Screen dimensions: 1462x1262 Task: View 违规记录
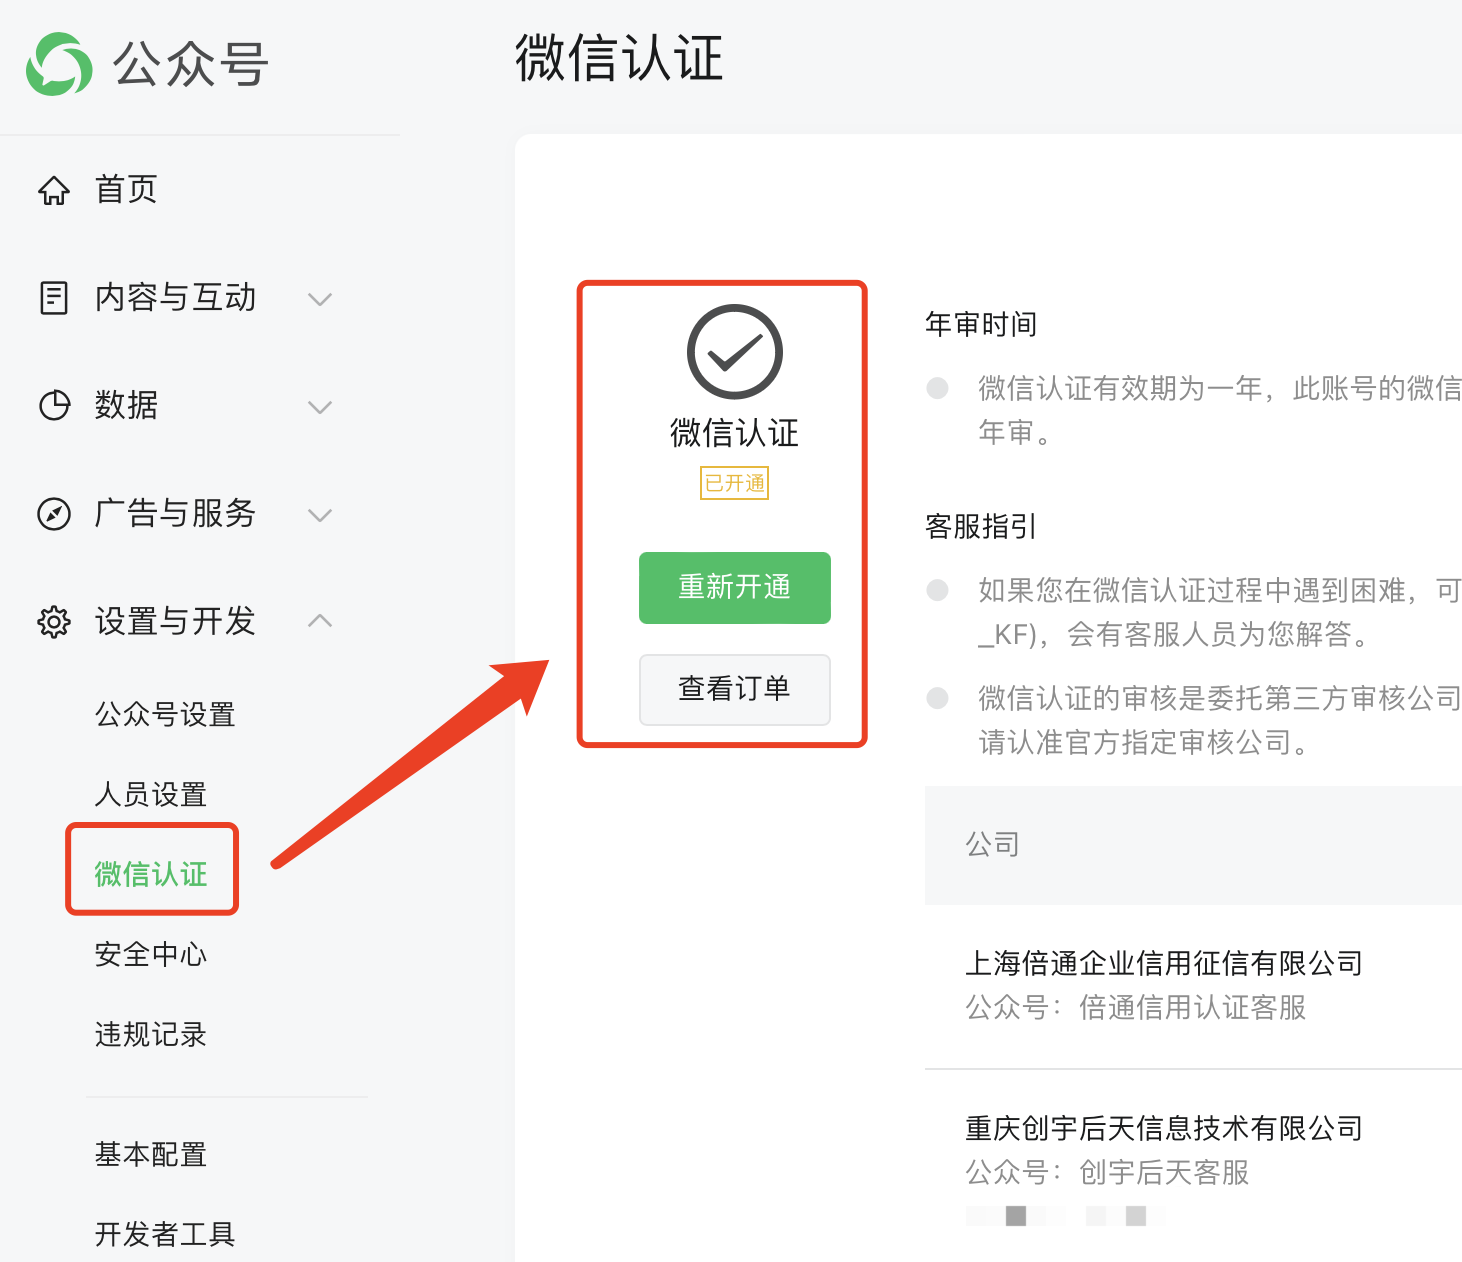coord(151,1035)
